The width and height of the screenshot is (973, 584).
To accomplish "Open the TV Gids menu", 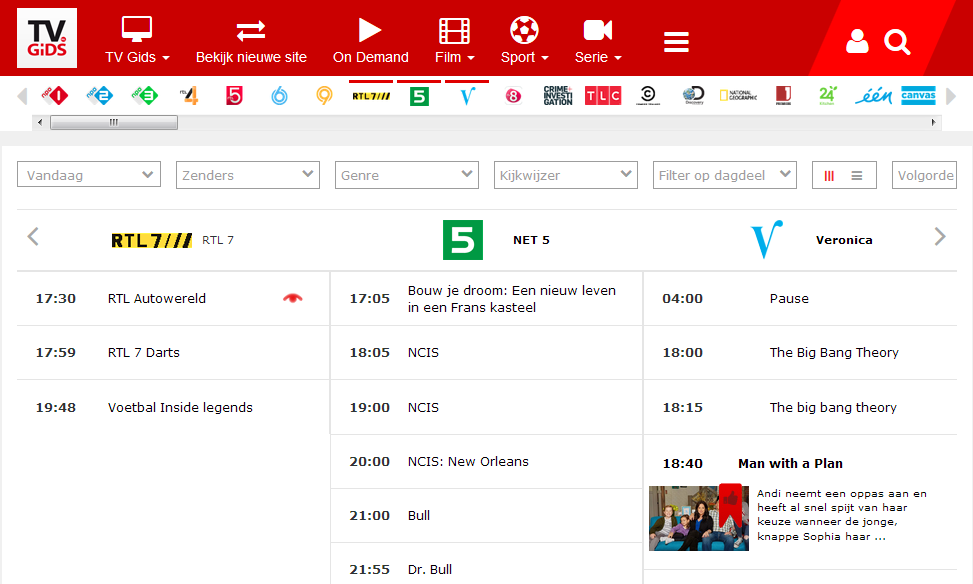I will [x=137, y=40].
